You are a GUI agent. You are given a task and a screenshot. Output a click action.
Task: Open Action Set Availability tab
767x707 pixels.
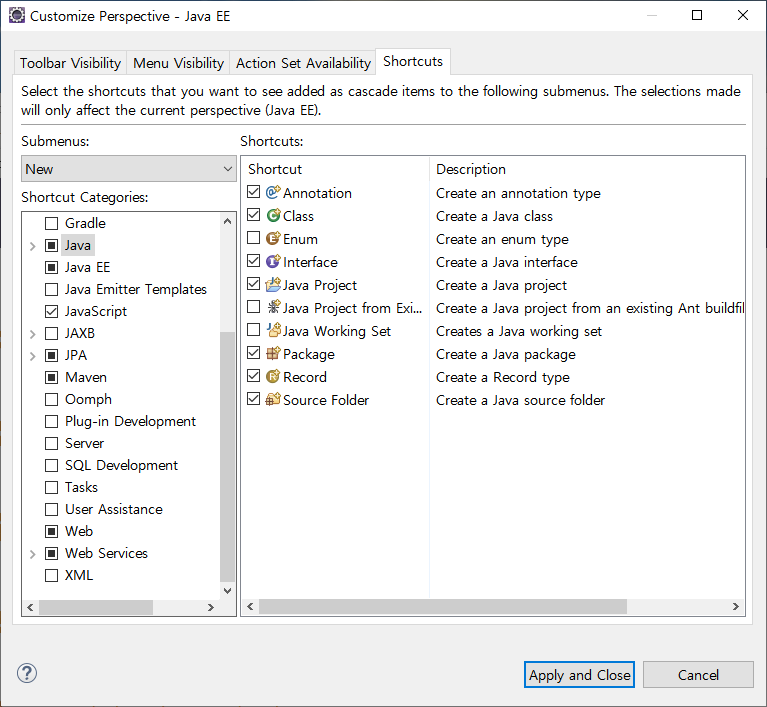click(303, 63)
